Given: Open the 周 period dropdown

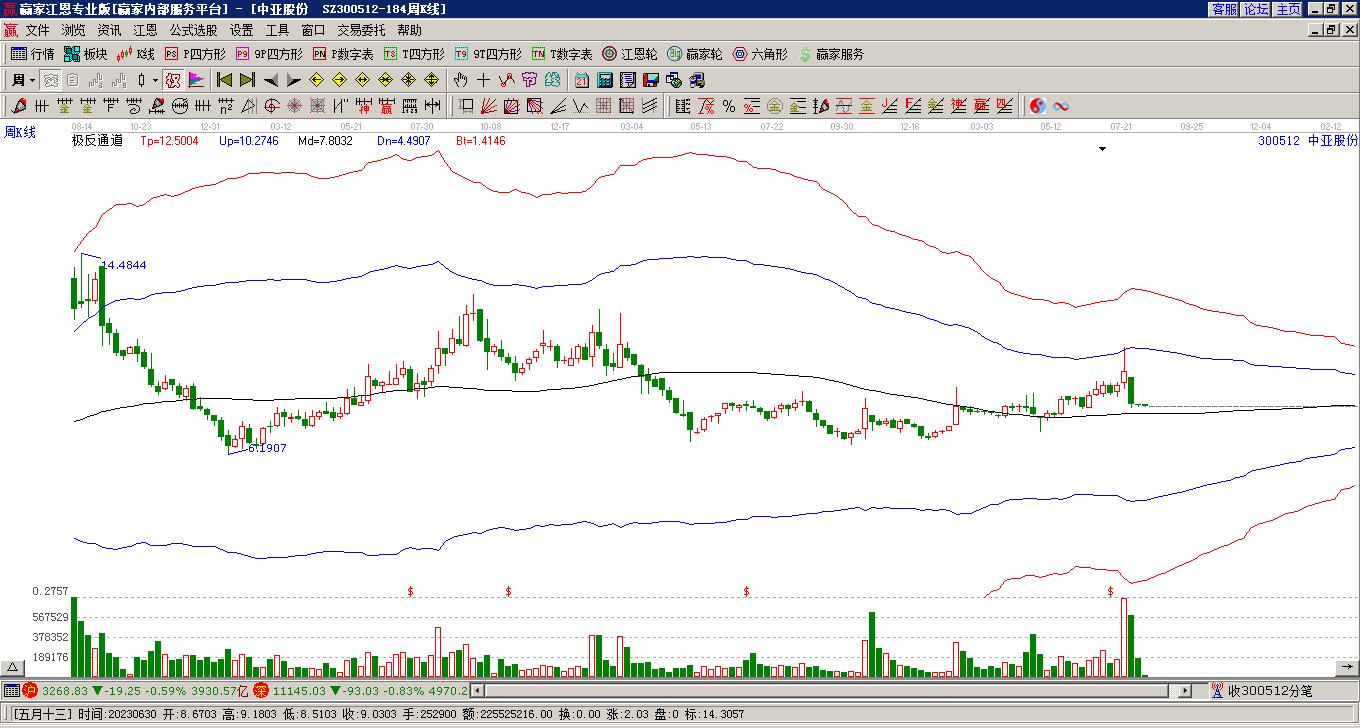Looking at the screenshot, I should [x=22, y=80].
